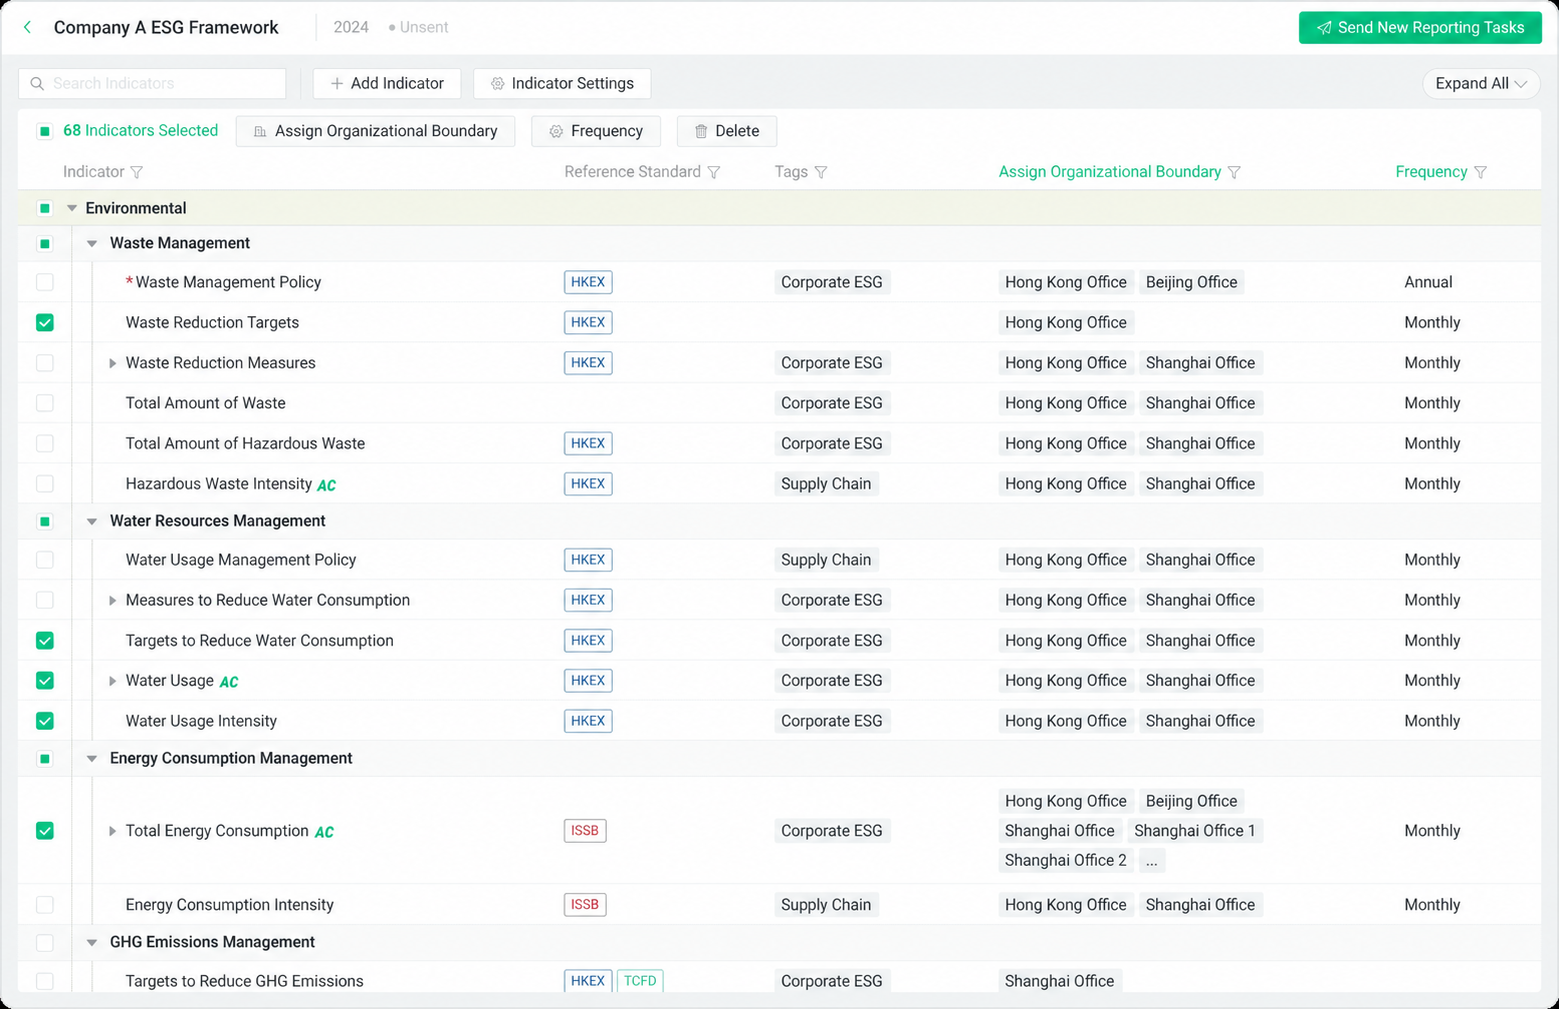Expand the Waste Reduction Measures row
1559x1009 pixels.
[112, 363]
